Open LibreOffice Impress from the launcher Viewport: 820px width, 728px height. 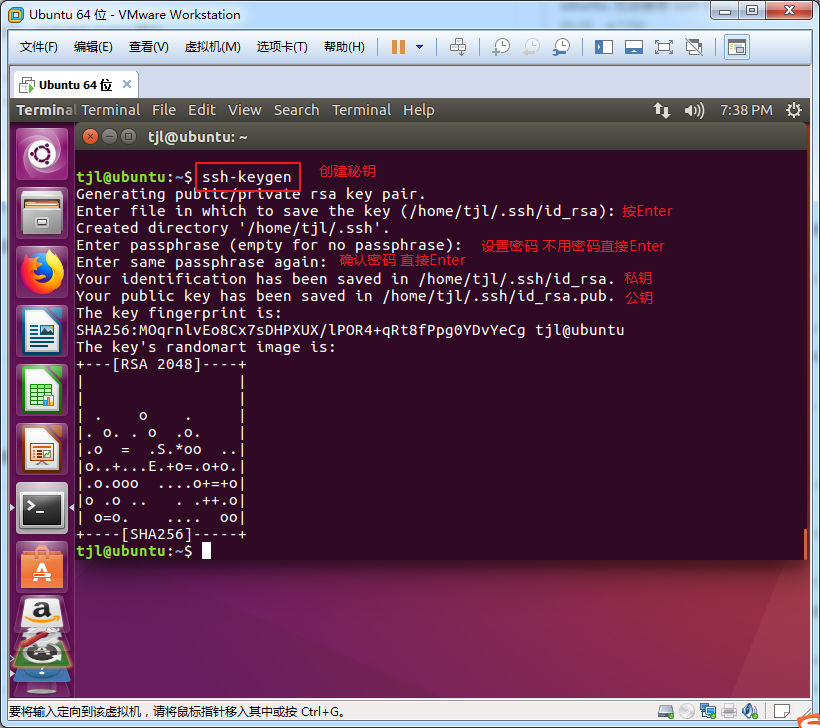(x=42, y=447)
